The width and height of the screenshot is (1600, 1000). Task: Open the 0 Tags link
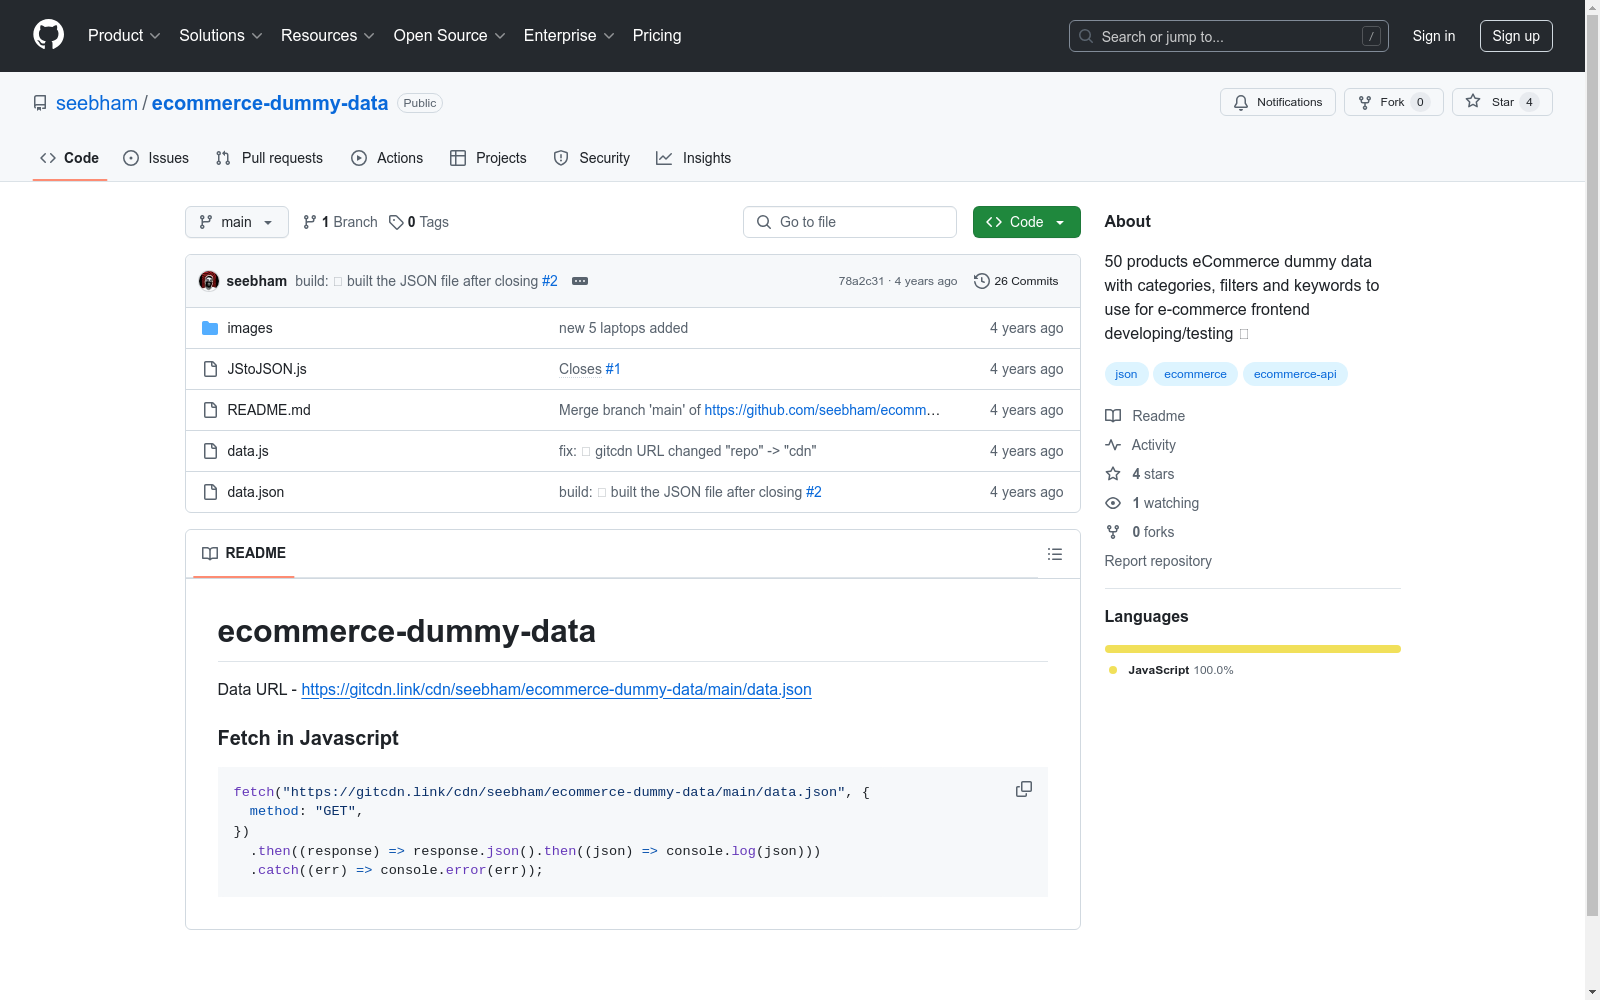click(419, 222)
